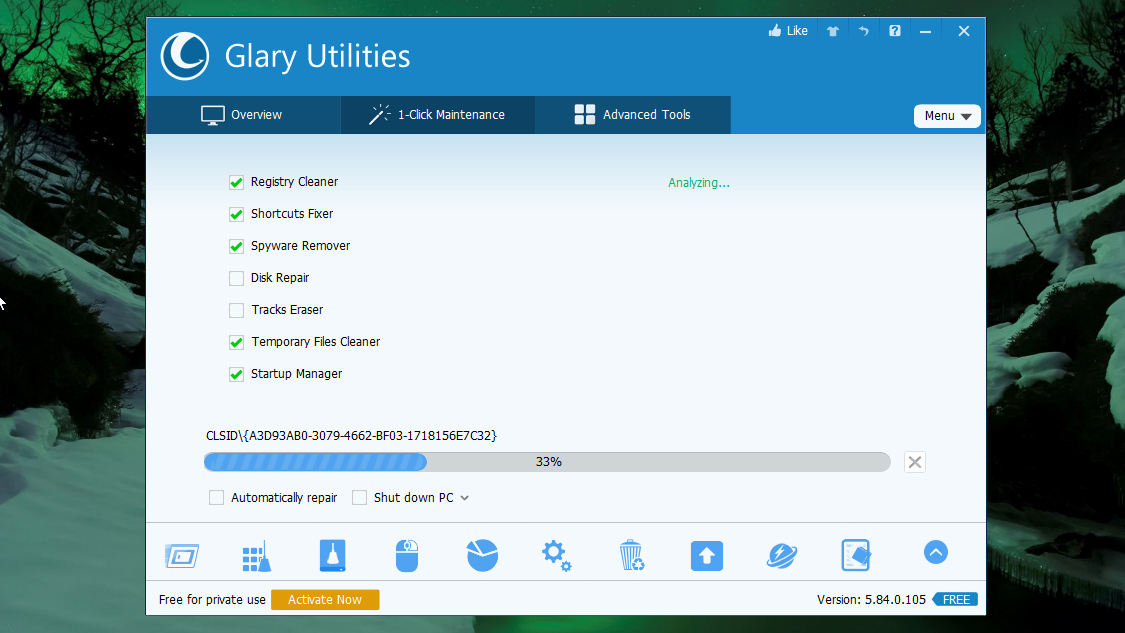Open the Menu dropdown
This screenshot has height=633, width=1125.
[947, 116]
